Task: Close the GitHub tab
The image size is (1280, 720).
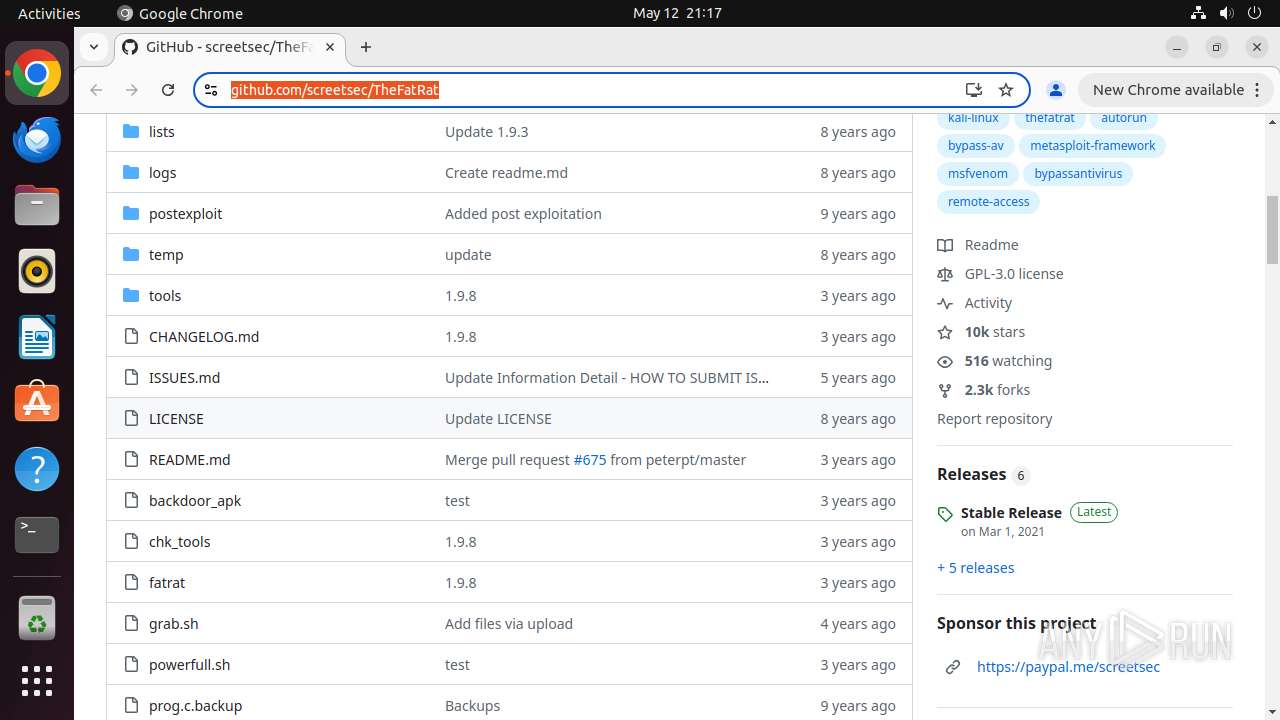Action: 330,47
